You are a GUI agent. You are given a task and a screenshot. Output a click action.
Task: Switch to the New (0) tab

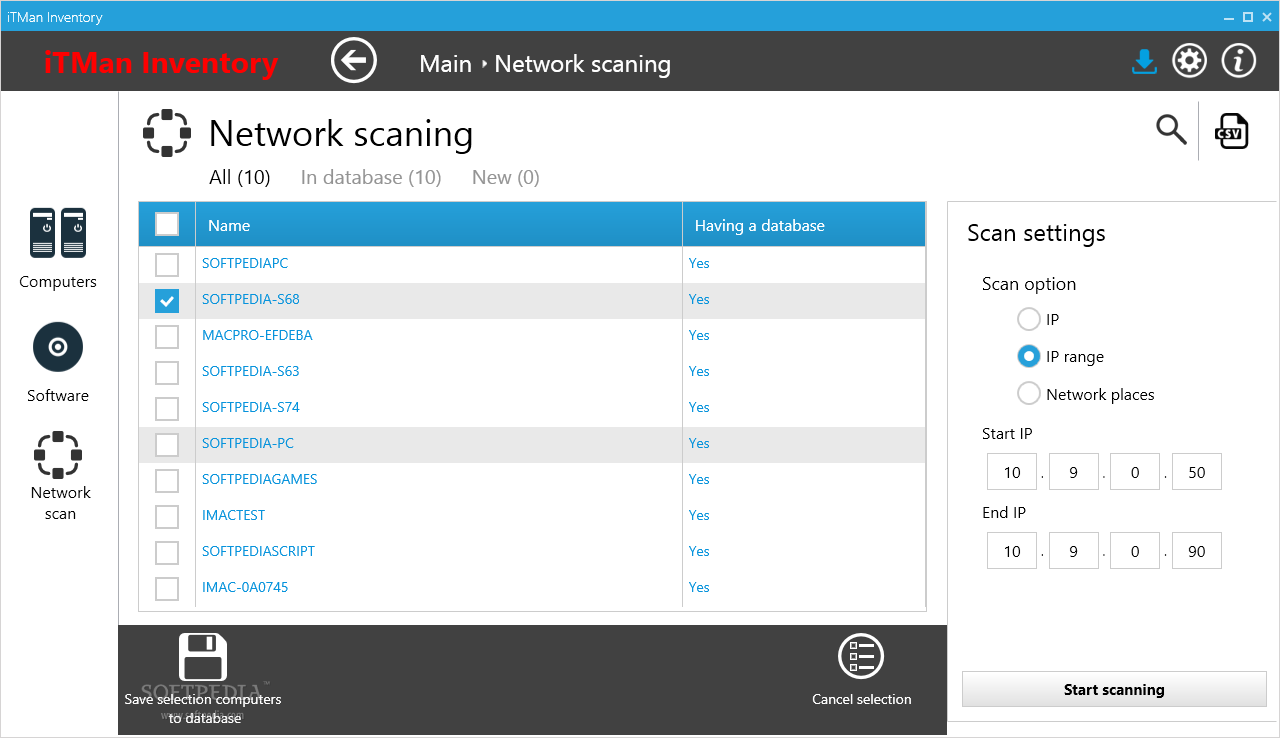click(x=506, y=177)
